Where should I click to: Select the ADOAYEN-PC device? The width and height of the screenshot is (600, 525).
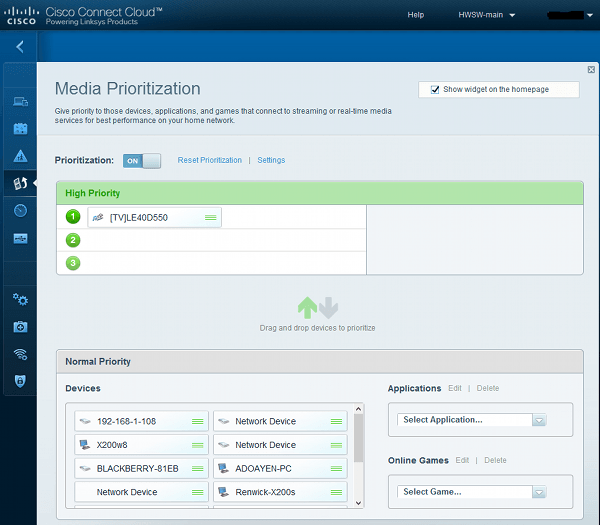[x=280, y=468]
